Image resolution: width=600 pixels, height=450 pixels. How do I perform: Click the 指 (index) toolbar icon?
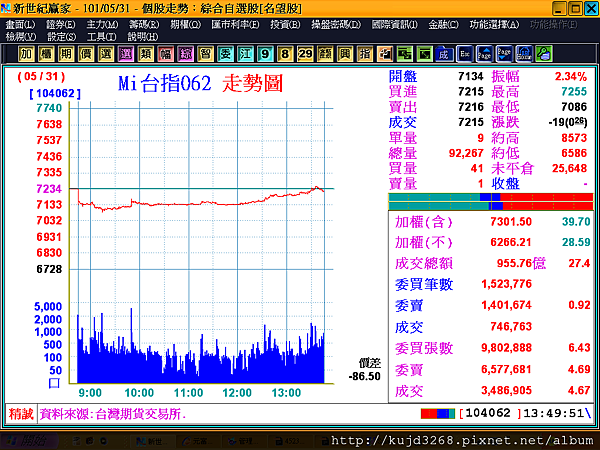pyautogui.click(x=365, y=54)
